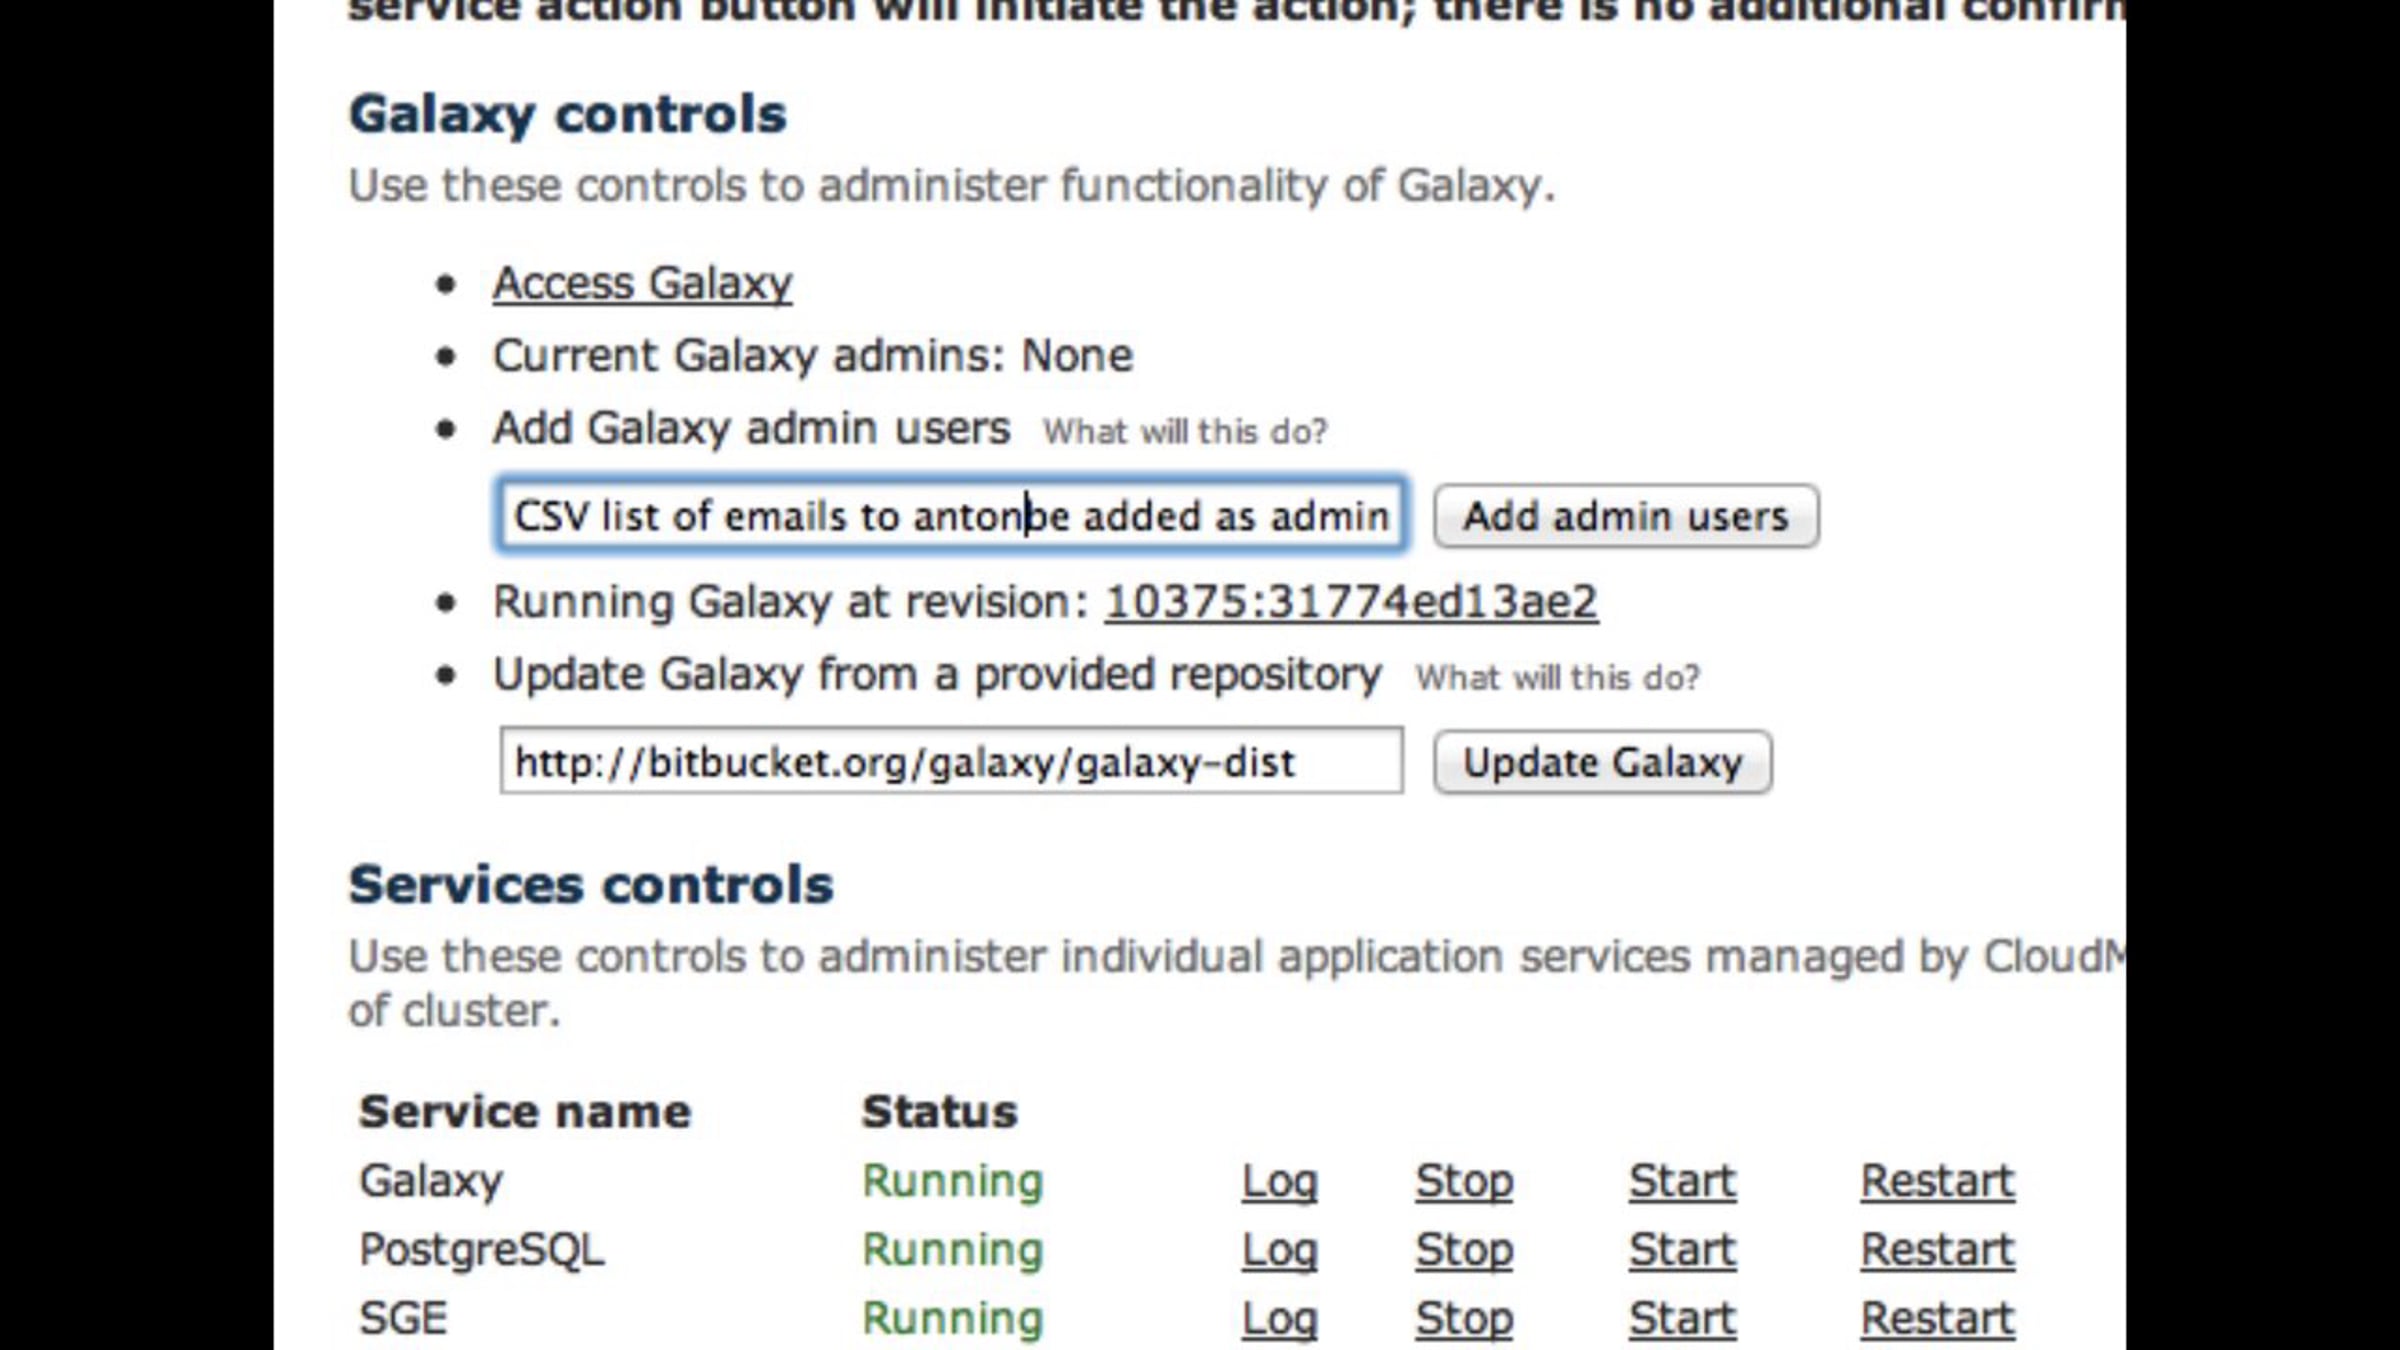Open the Access Galaxy link
The width and height of the screenshot is (2400, 1350).
click(x=642, y=284)
